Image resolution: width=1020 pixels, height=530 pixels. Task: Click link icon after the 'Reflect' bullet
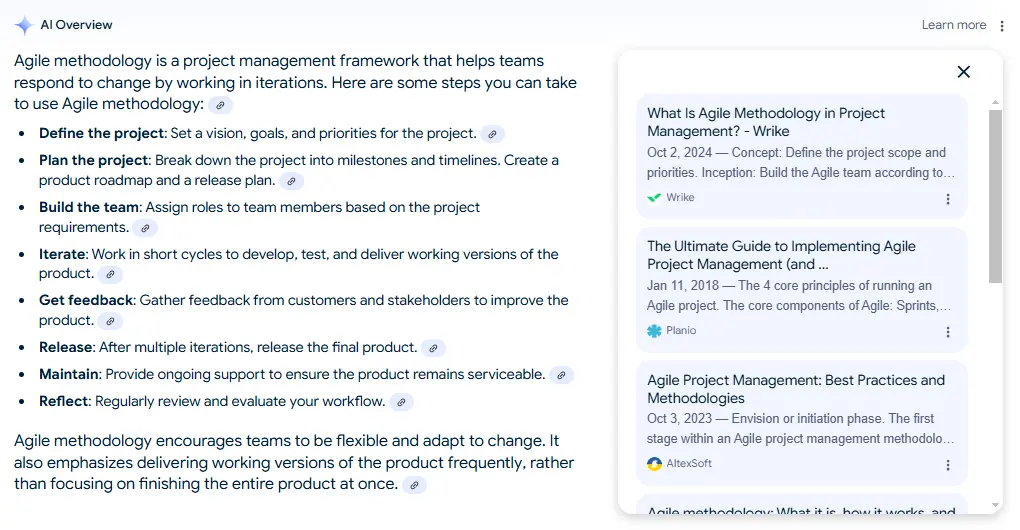[401, 402]
